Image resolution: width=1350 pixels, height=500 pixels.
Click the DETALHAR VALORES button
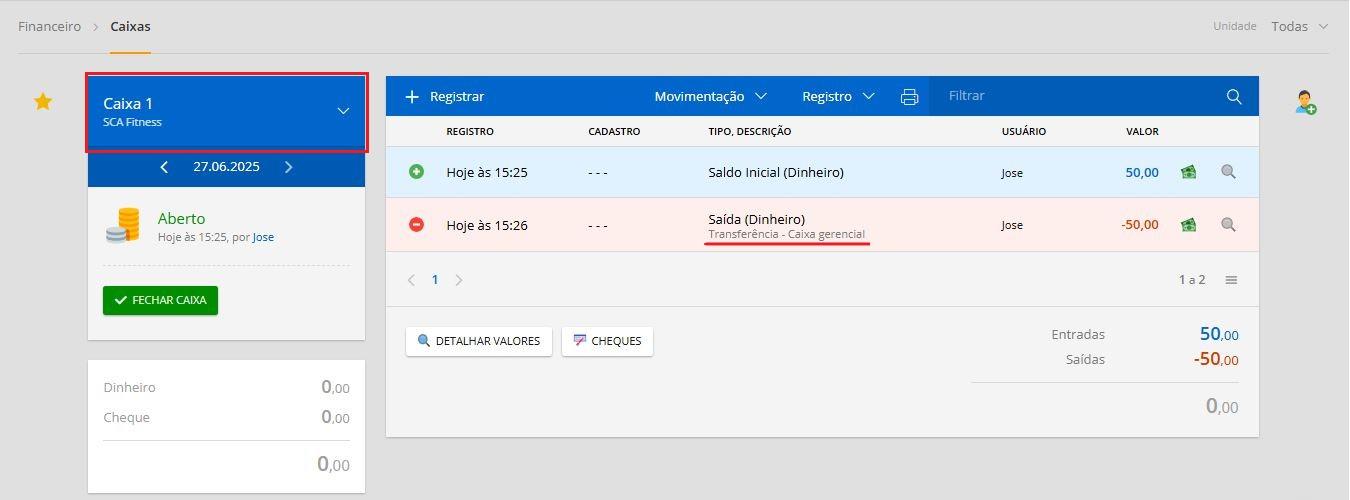(x=479, y=341)
